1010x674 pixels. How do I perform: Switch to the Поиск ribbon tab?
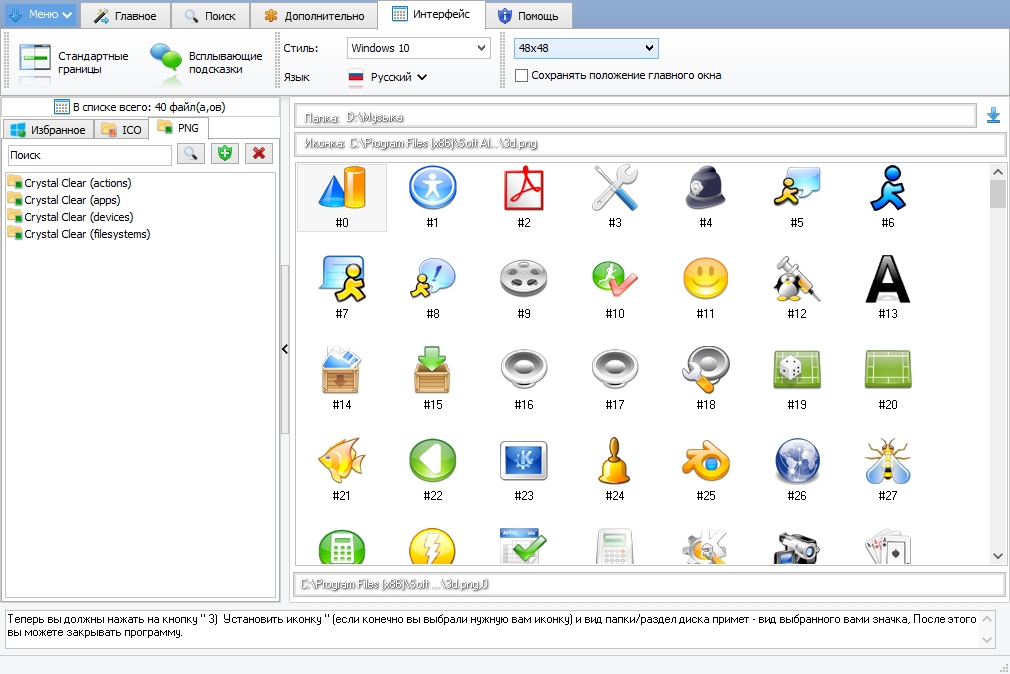click(210, 16)
